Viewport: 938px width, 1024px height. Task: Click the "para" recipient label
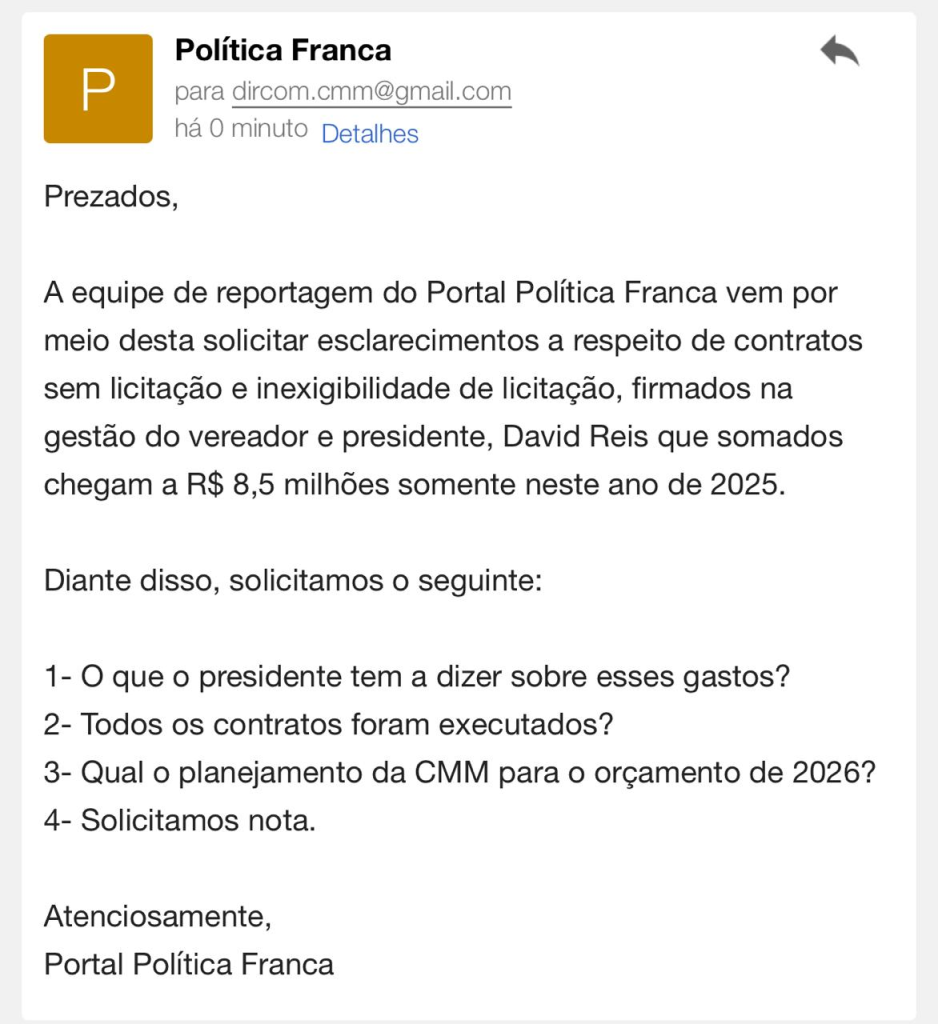[x=199, y=92]
